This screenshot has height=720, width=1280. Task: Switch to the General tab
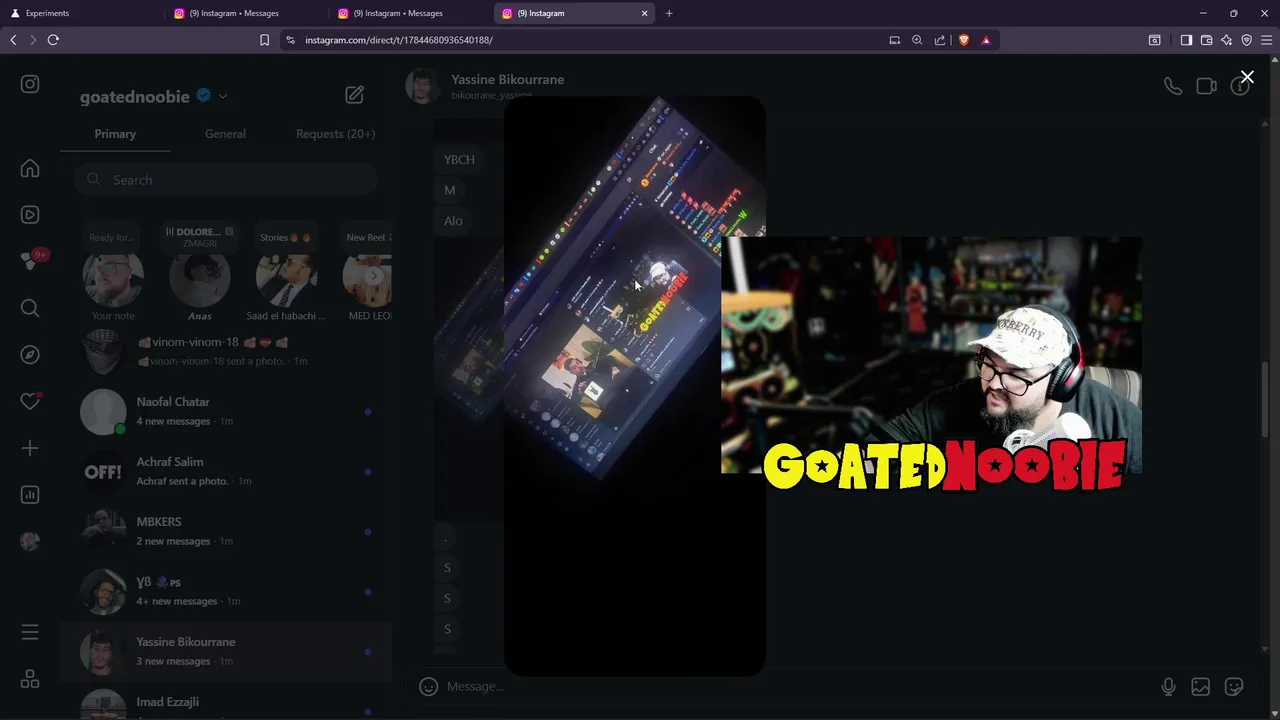pyautogui.click(x=225, y=134)
